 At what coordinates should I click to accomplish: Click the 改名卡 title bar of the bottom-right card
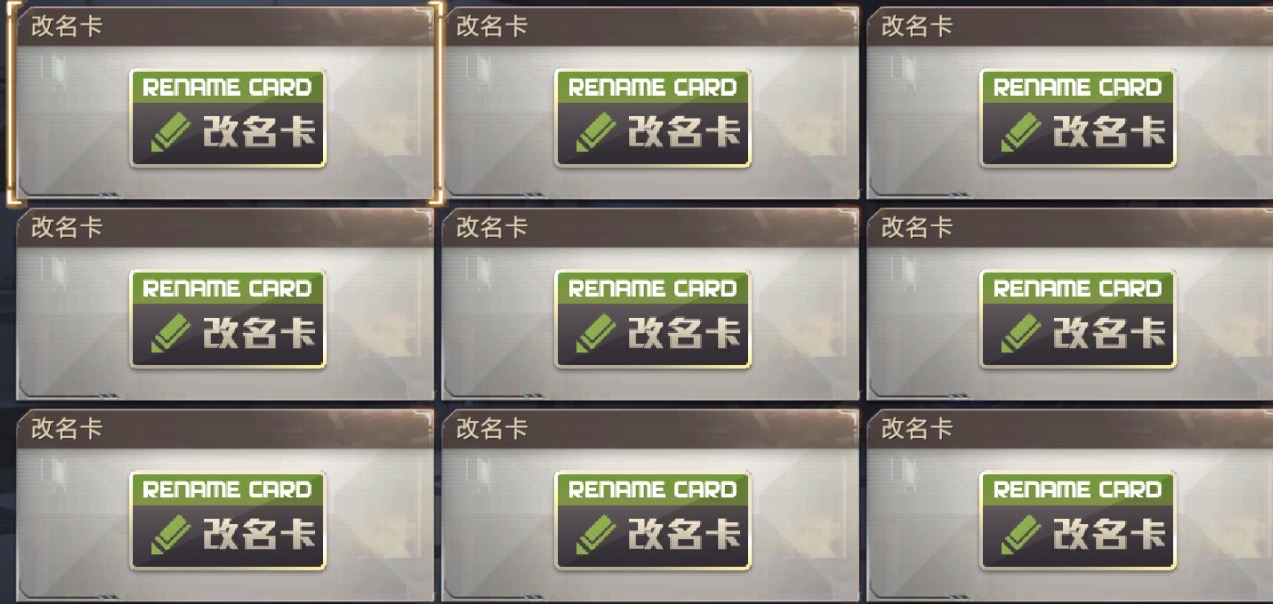[1070, 429]
